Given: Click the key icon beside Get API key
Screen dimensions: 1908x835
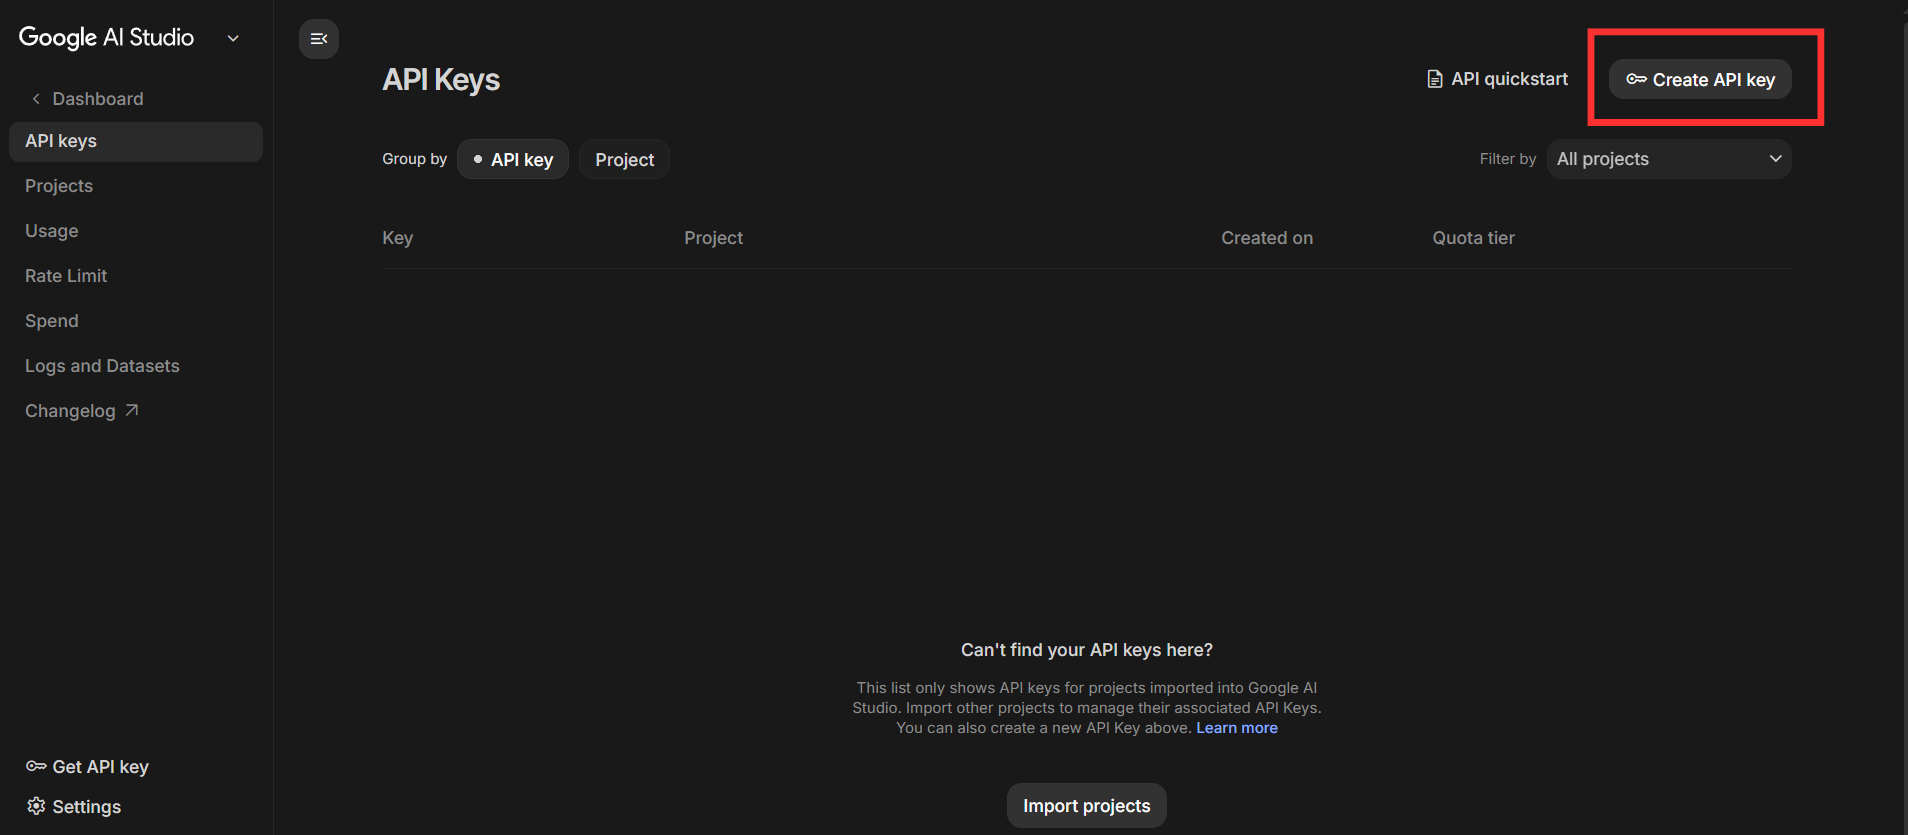Looking at the screenshot, I should (36, 766).
